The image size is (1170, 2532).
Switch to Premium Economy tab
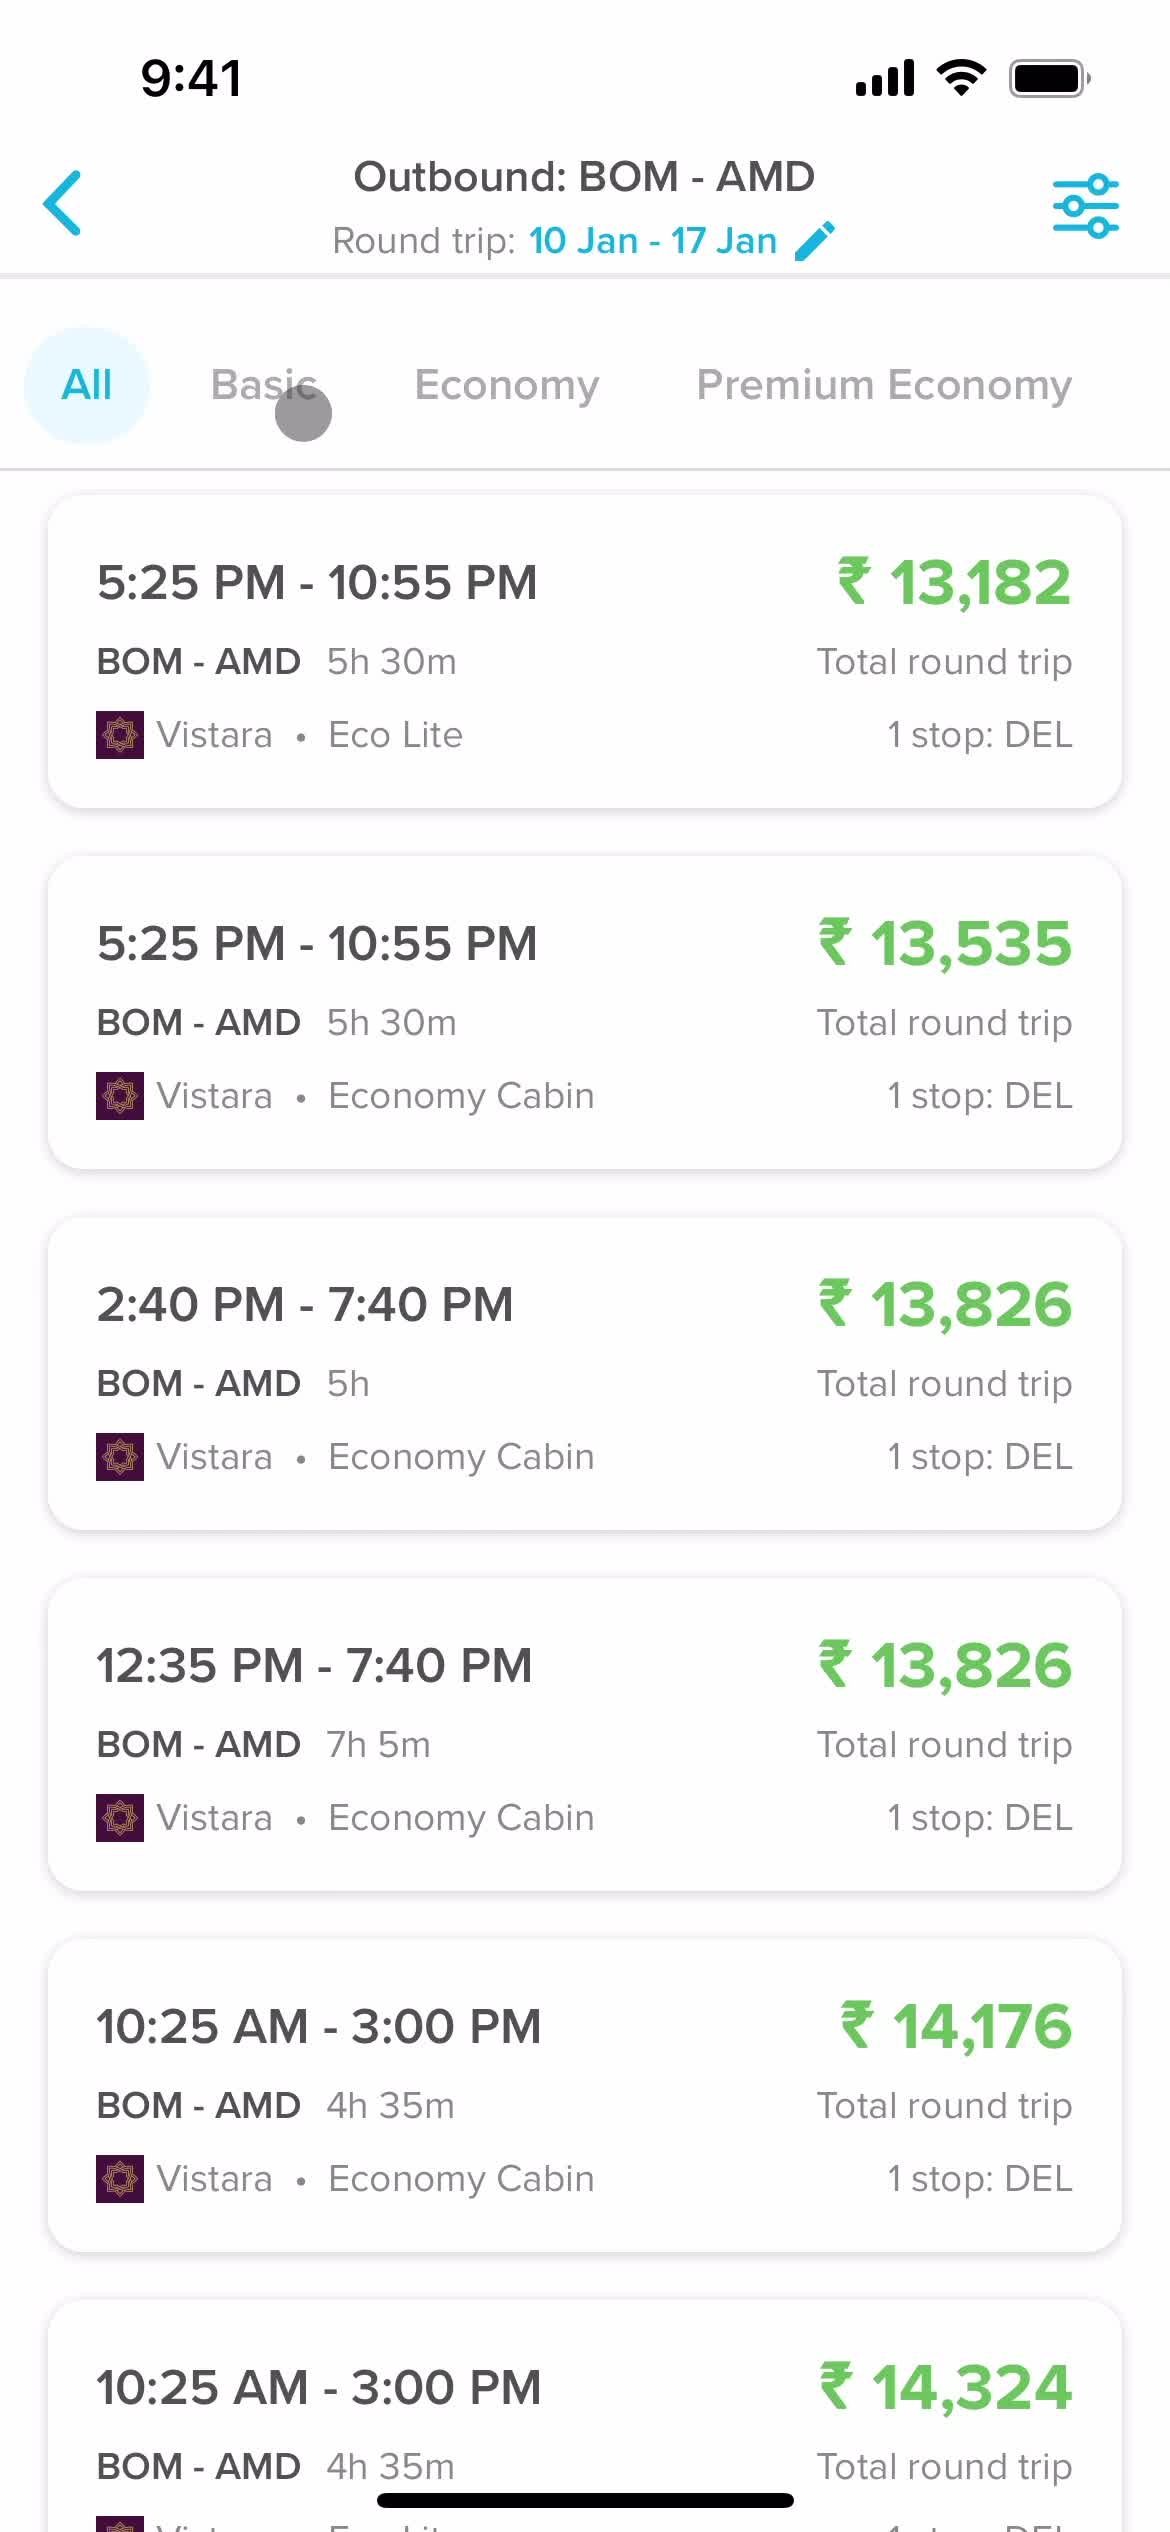[x=884, y=385]
